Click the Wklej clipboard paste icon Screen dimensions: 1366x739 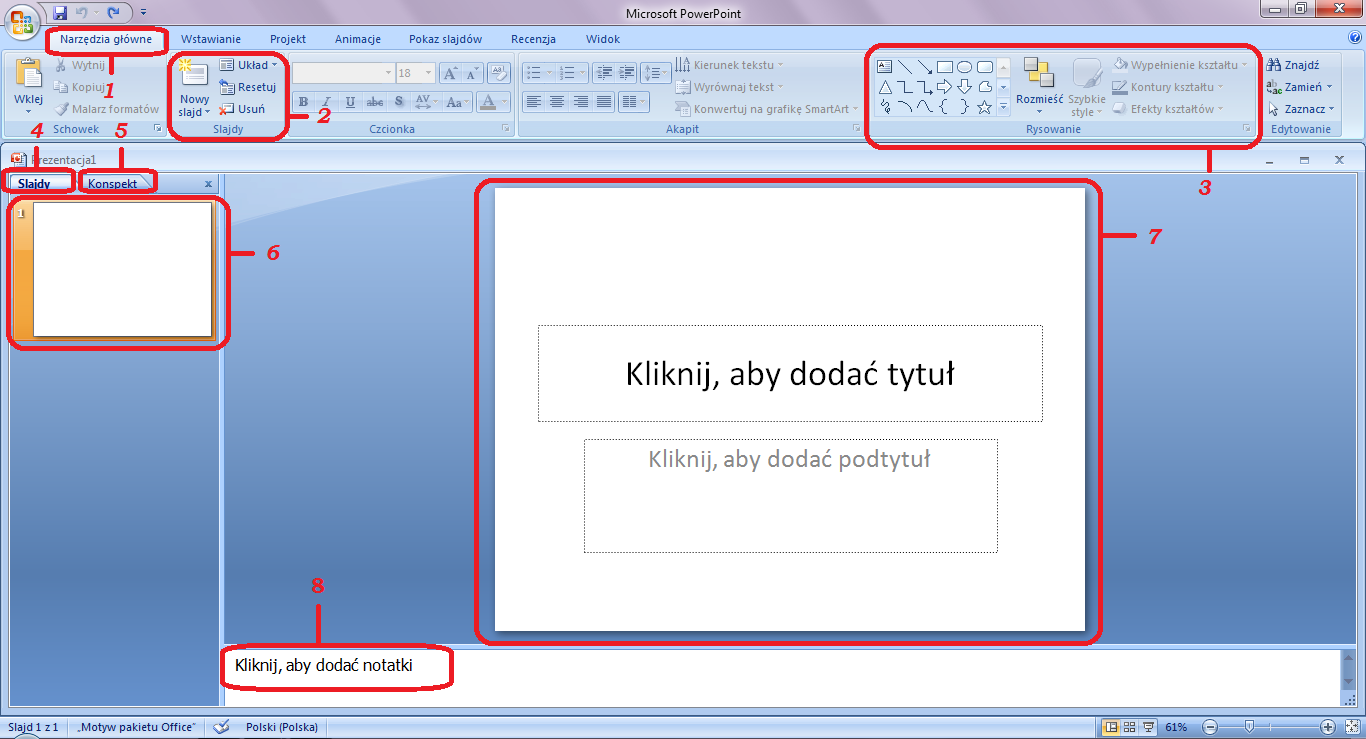point(28,75)
